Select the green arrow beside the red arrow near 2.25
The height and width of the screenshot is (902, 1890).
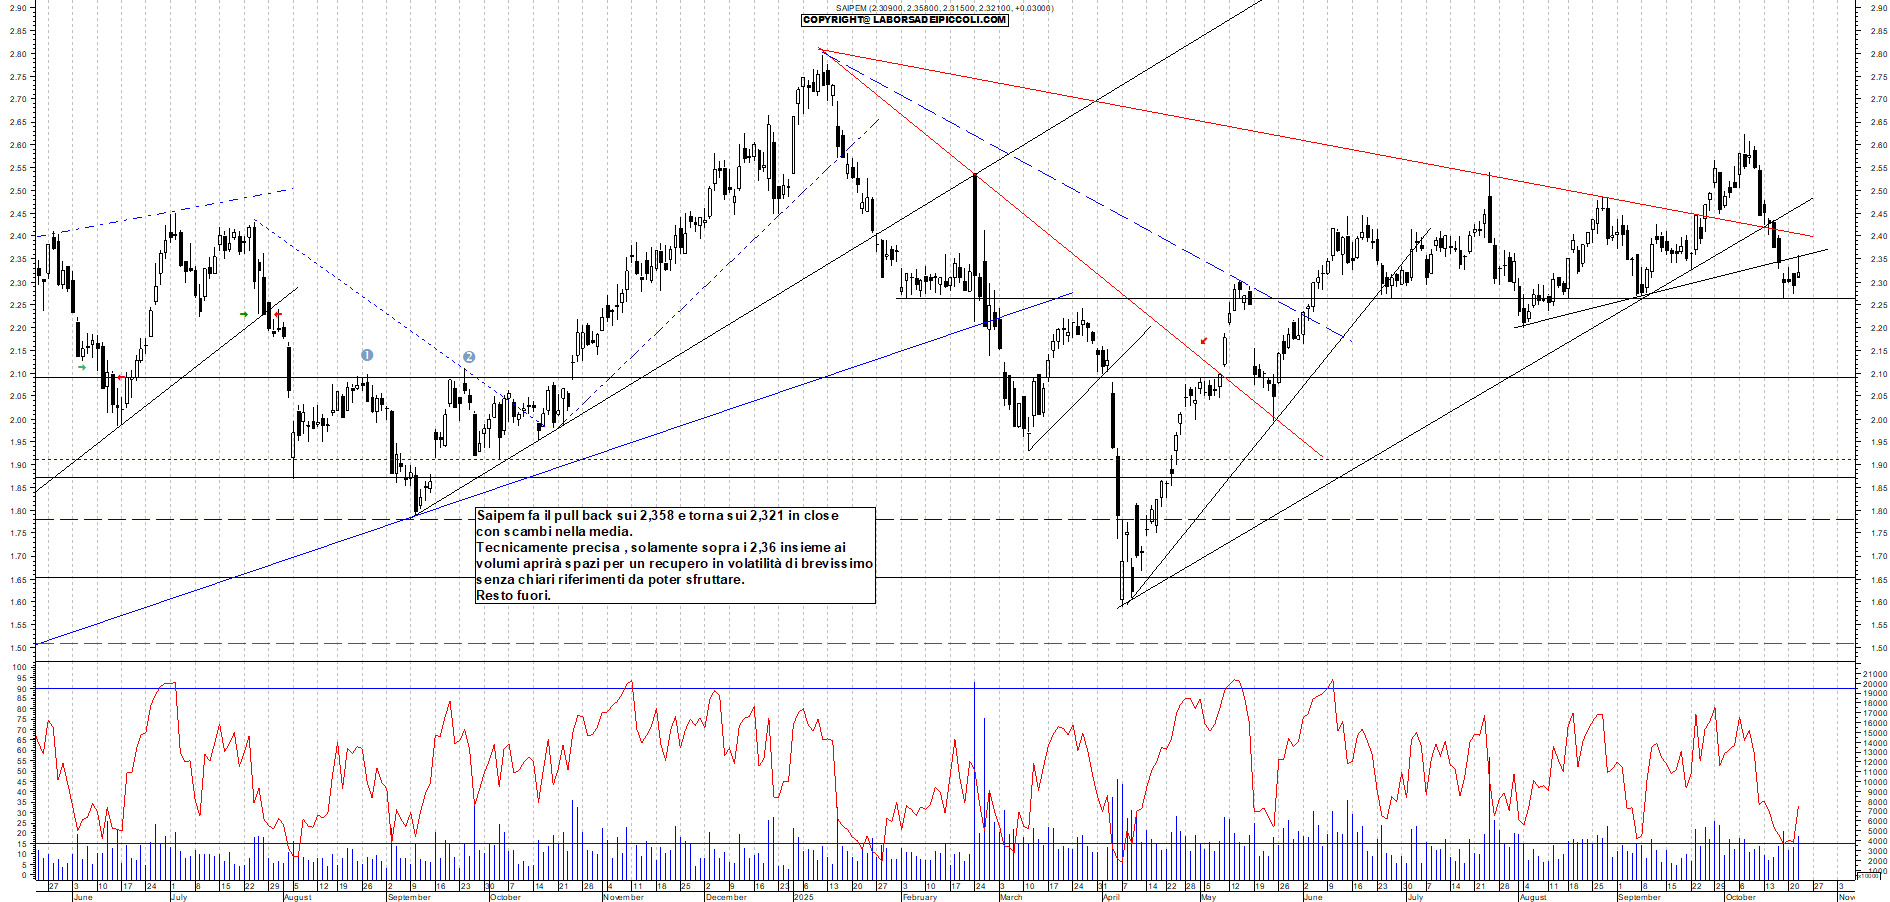pos(244,315)
